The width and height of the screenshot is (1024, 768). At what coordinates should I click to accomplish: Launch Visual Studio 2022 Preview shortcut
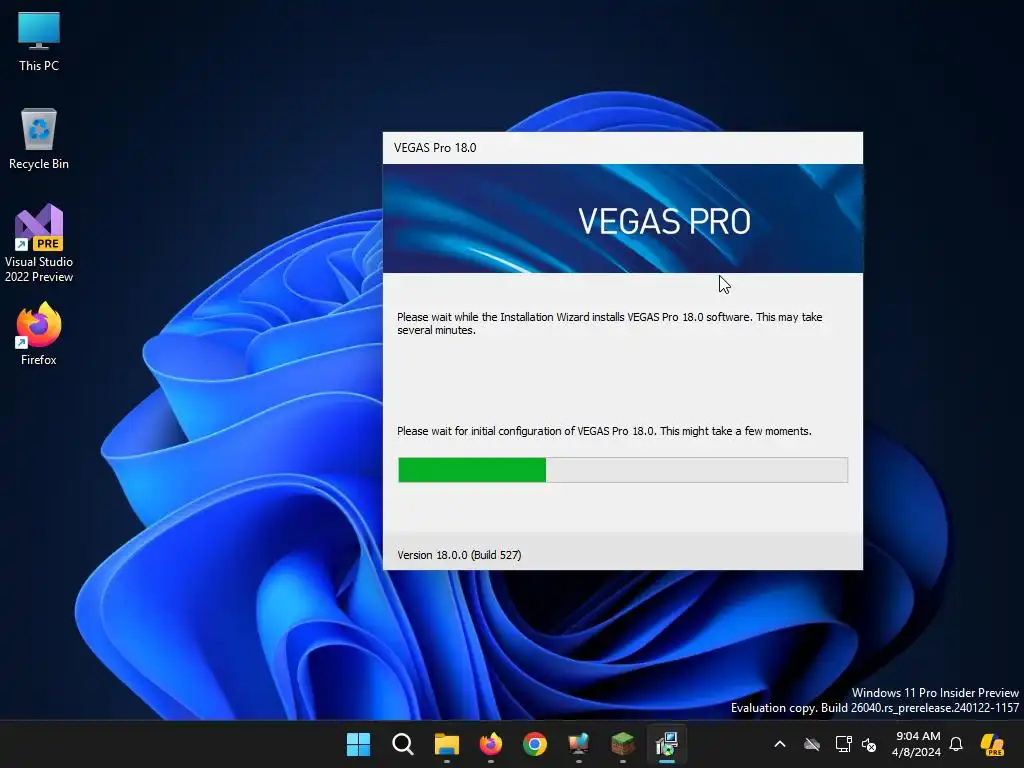click(39, 244)
